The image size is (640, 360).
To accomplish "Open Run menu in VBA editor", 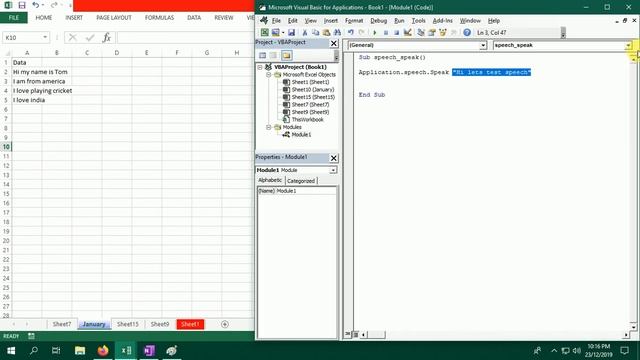I will (399, 21).
